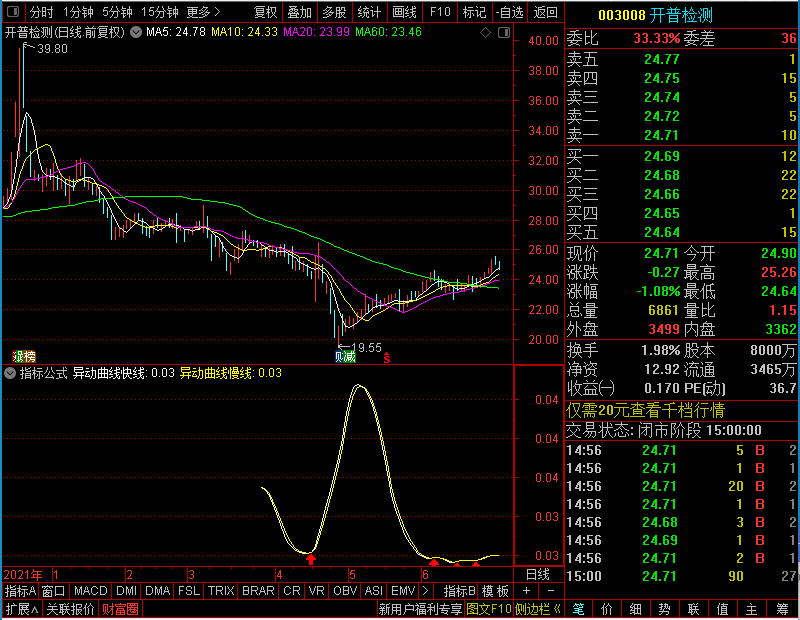The width and height of the screenshot is (800, 620).
Task: Switch indicator to CR
Action: (292, 591)
